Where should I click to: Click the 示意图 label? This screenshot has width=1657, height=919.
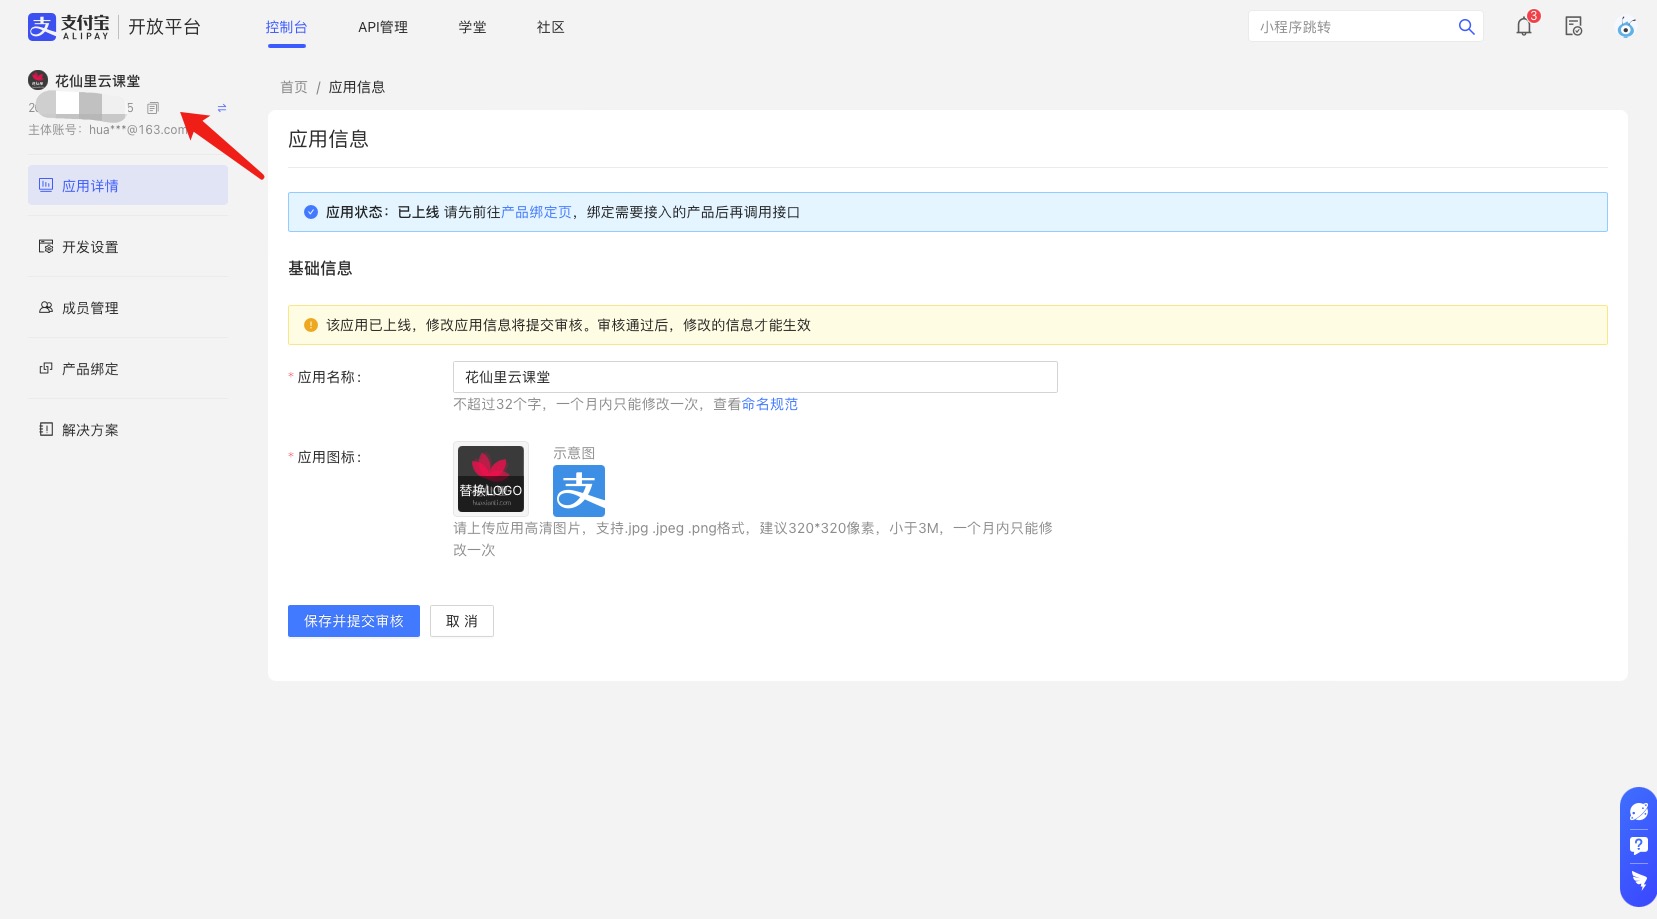pyautogui.click(x=574, y=453)
